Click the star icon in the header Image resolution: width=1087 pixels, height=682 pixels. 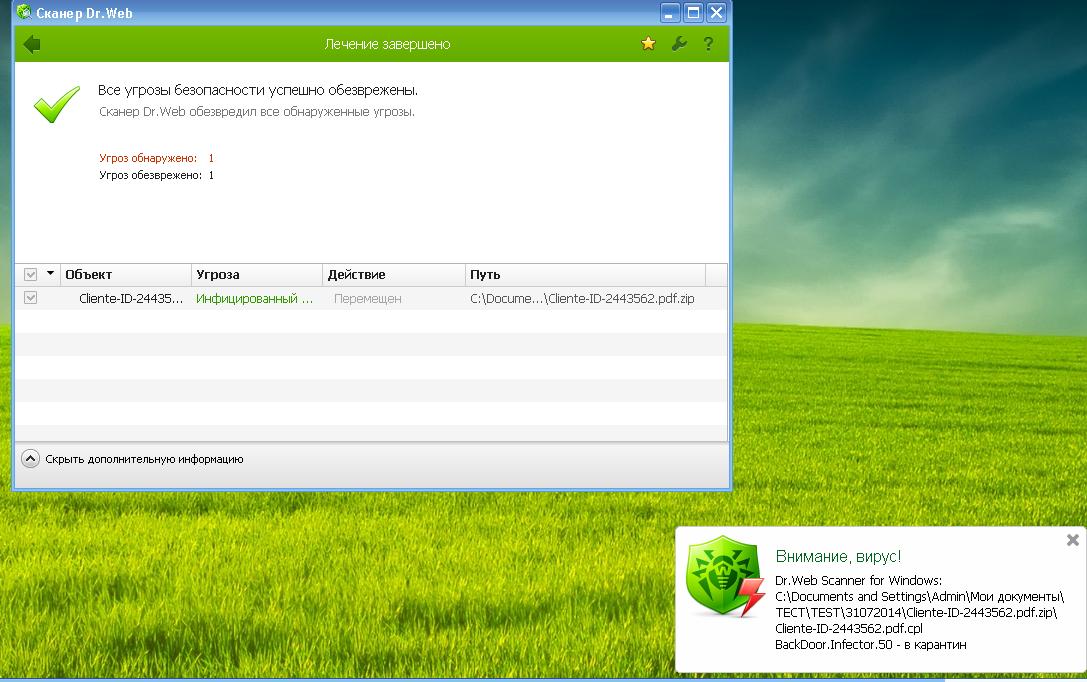point(648,44)
